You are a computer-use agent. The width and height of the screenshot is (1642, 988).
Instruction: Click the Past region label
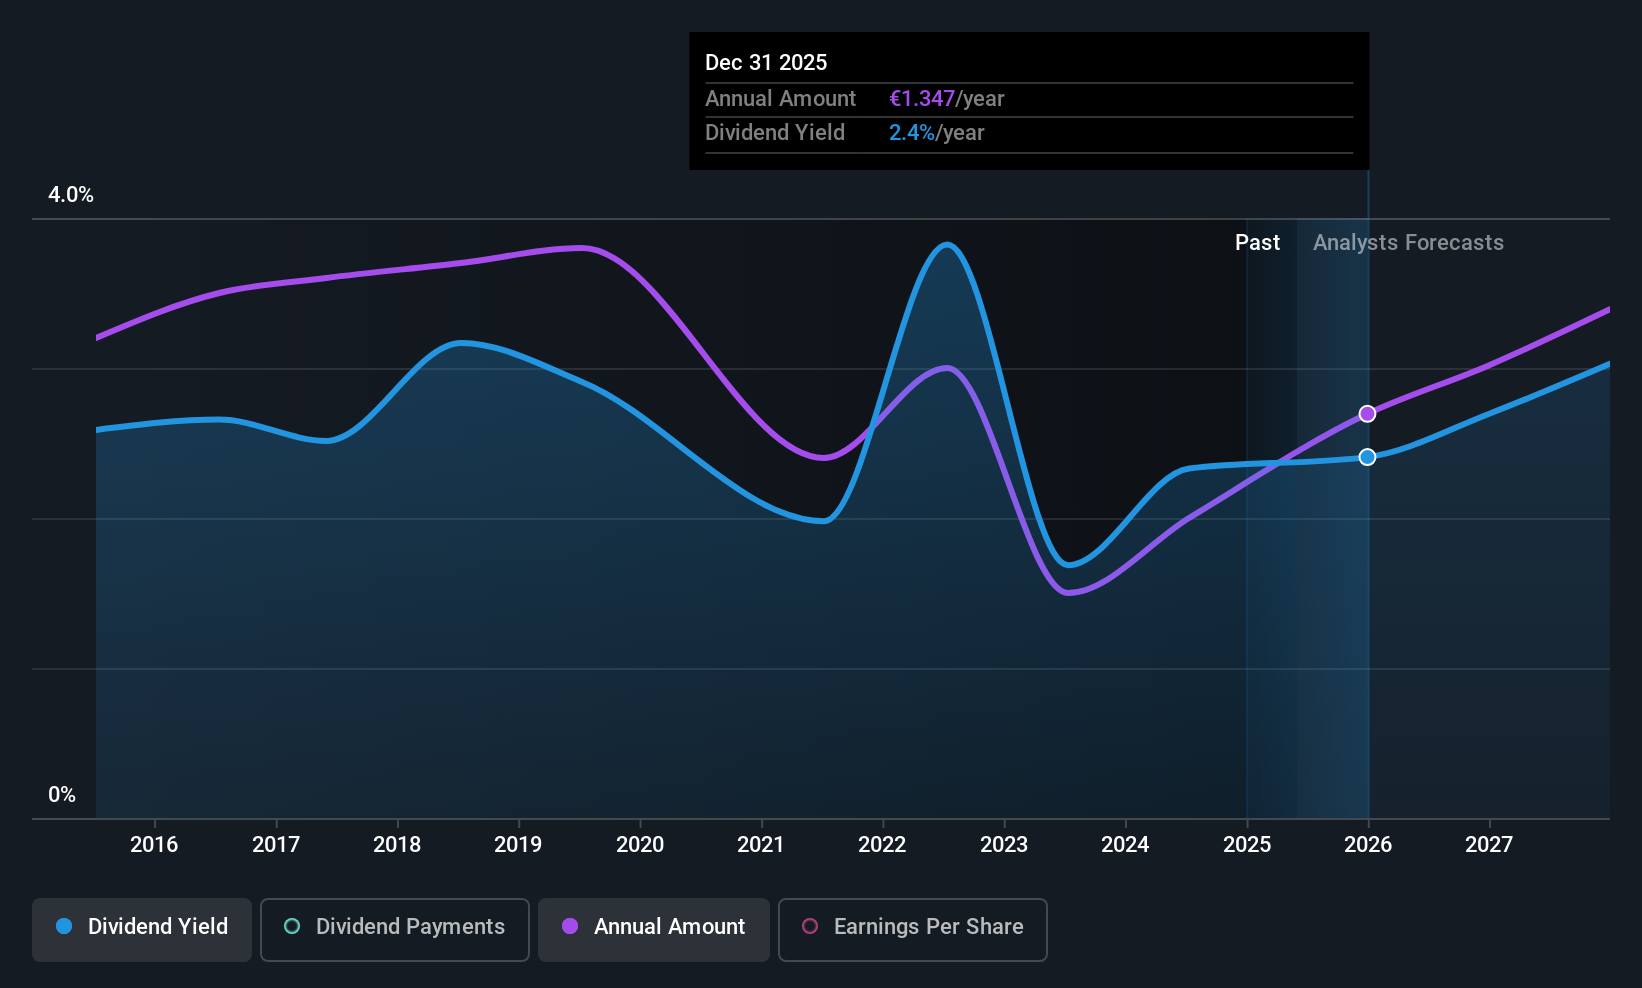1257,243
